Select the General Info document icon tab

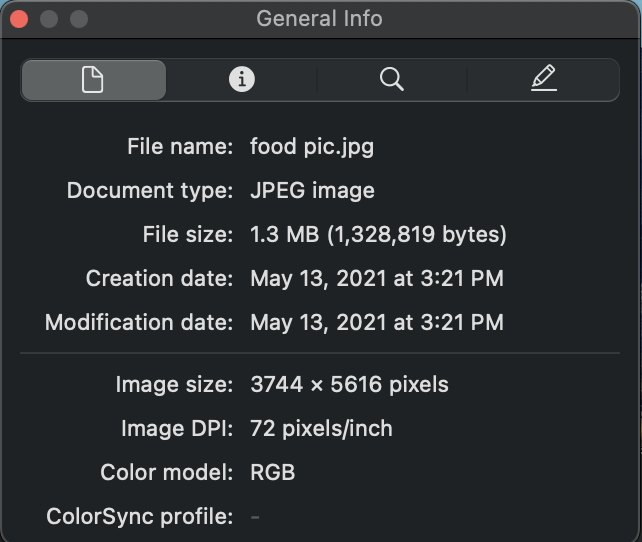(x=93, y=80)
